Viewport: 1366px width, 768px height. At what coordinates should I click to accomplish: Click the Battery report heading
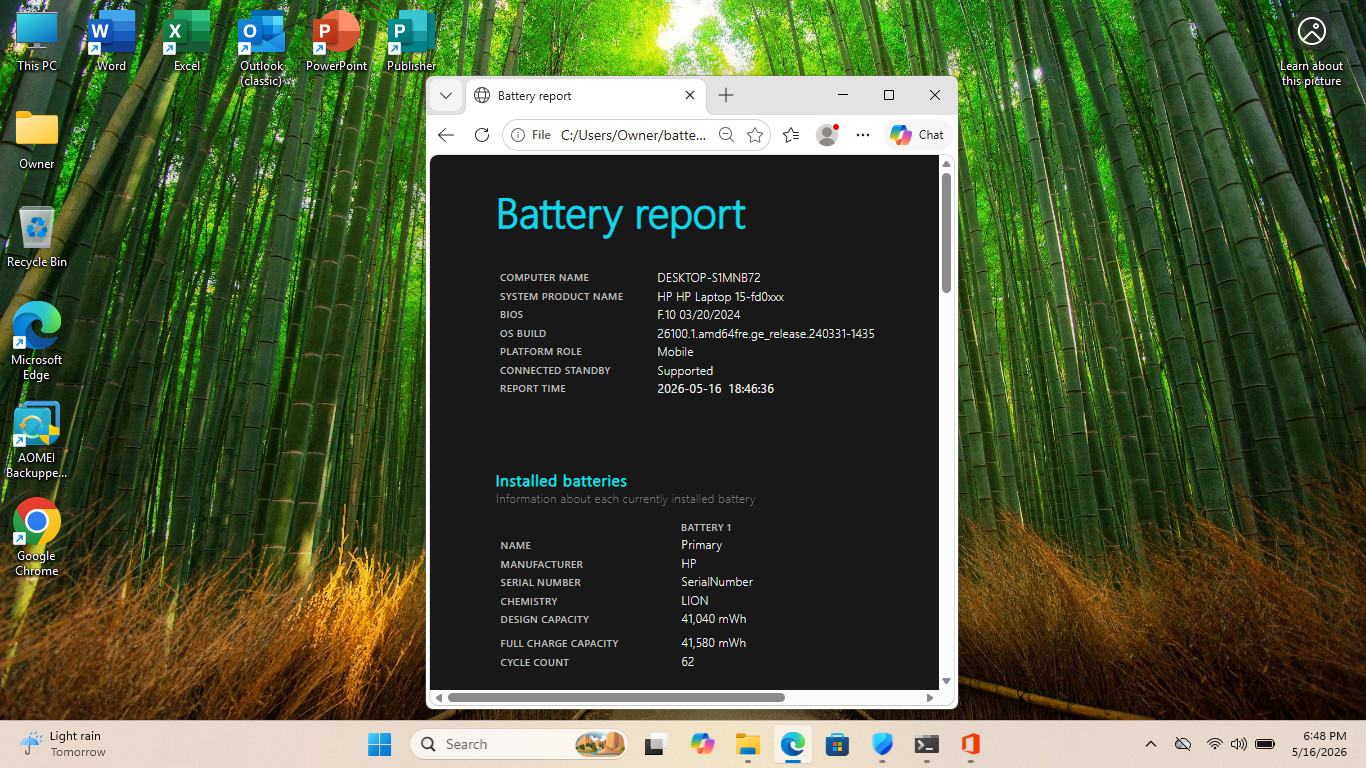tap(621, 215)
